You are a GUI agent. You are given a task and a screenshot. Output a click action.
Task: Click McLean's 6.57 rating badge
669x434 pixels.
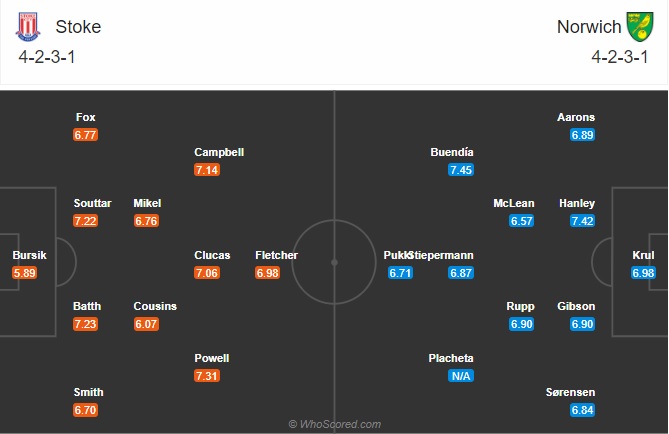pyautogui.click(x=521, y=221)
